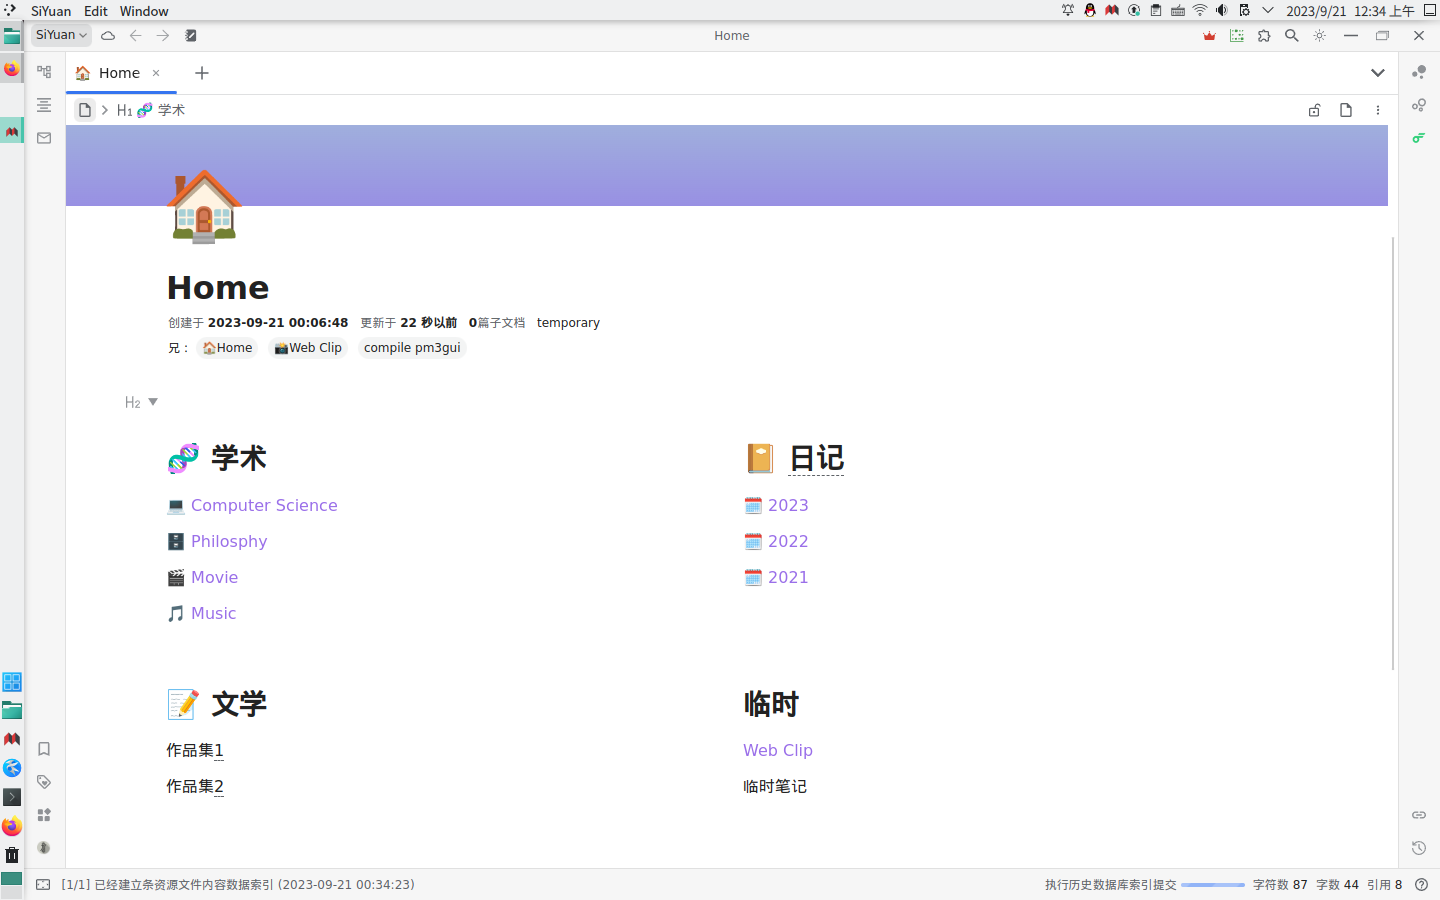The height and width of the screenshot is (900, 1440).
Task: Open the Web Clip link under 临时
Action: coord(778,750)
